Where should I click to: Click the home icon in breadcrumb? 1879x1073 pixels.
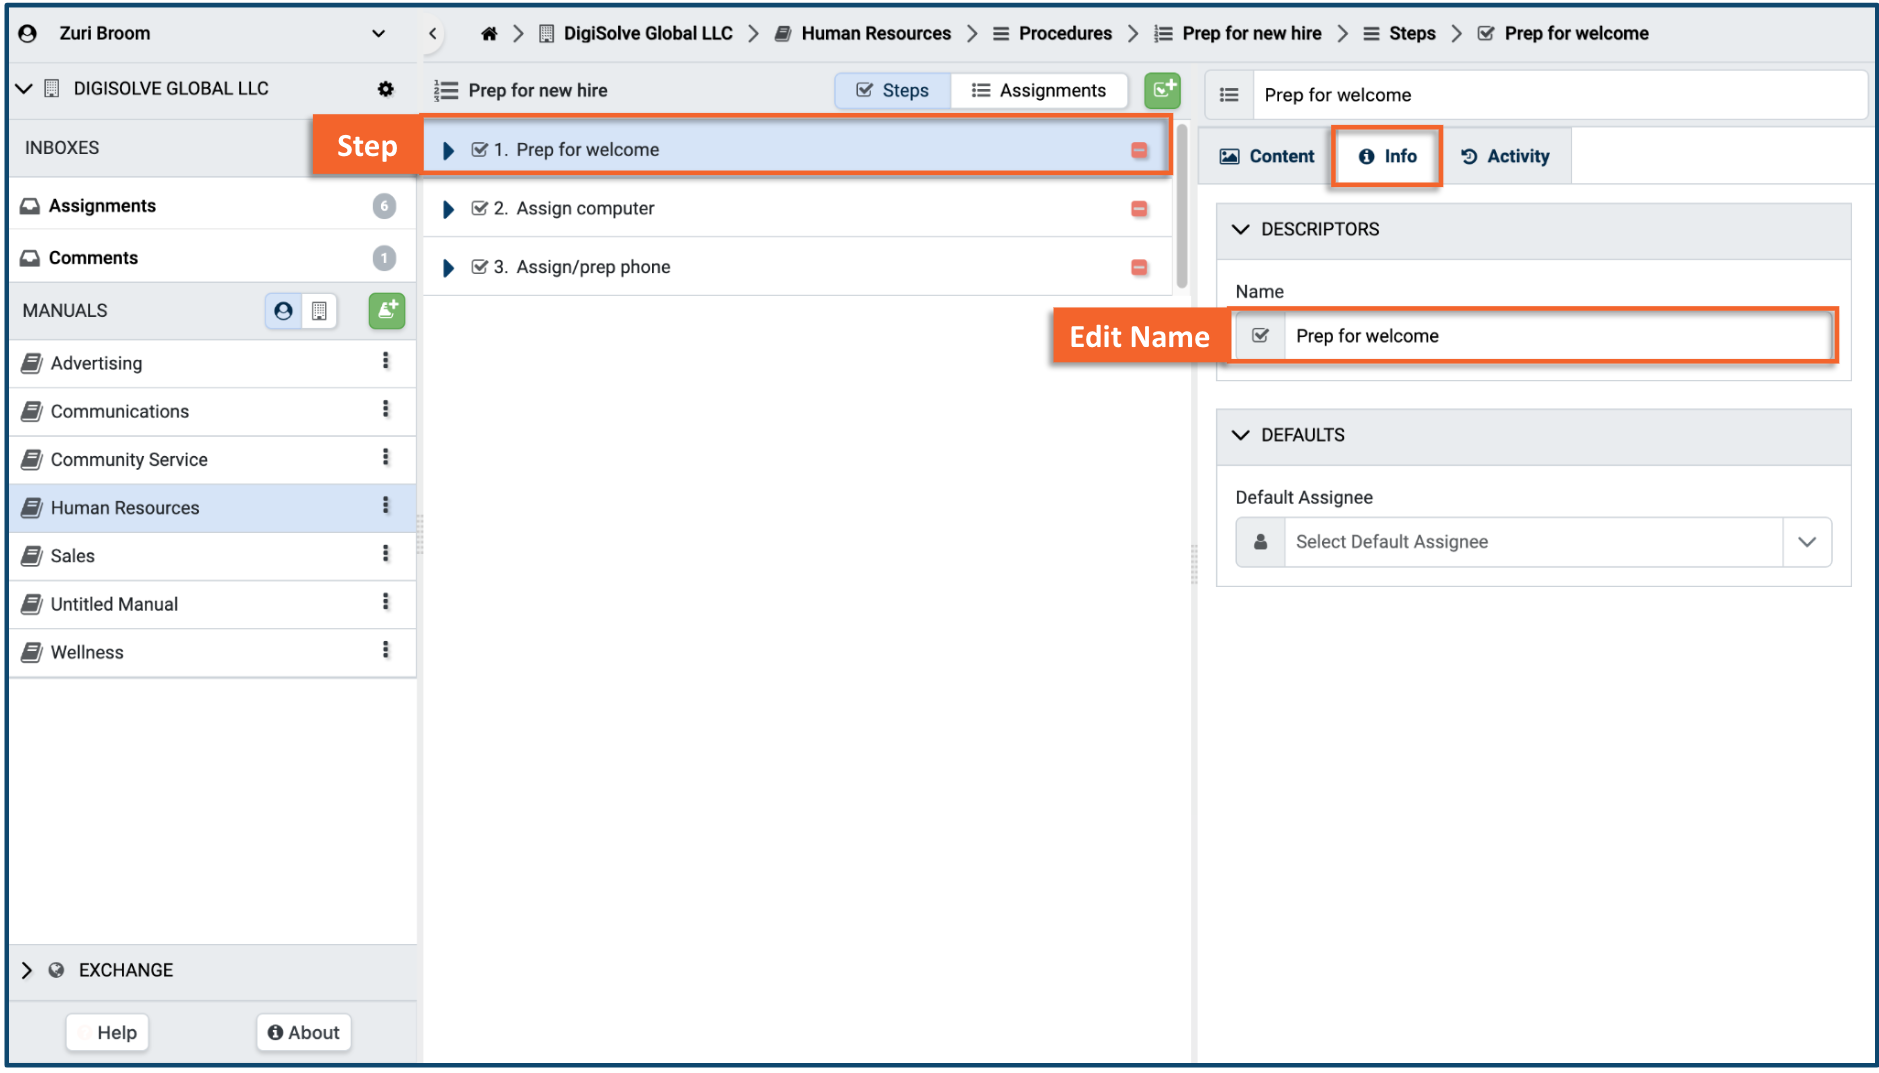[x=489, y=34]
